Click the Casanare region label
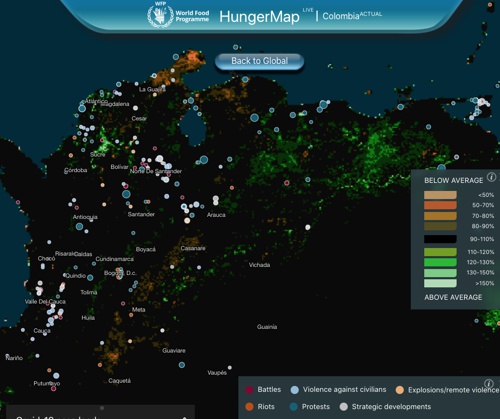 (193, 248)
